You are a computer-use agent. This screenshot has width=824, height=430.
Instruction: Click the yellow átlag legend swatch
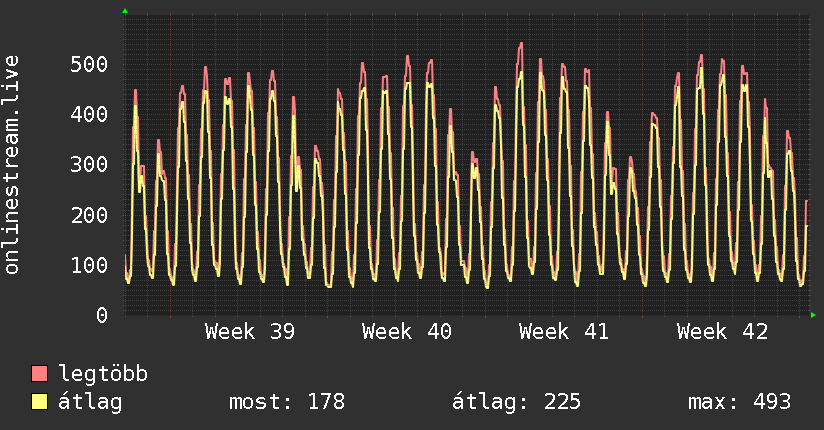point(39,401)
